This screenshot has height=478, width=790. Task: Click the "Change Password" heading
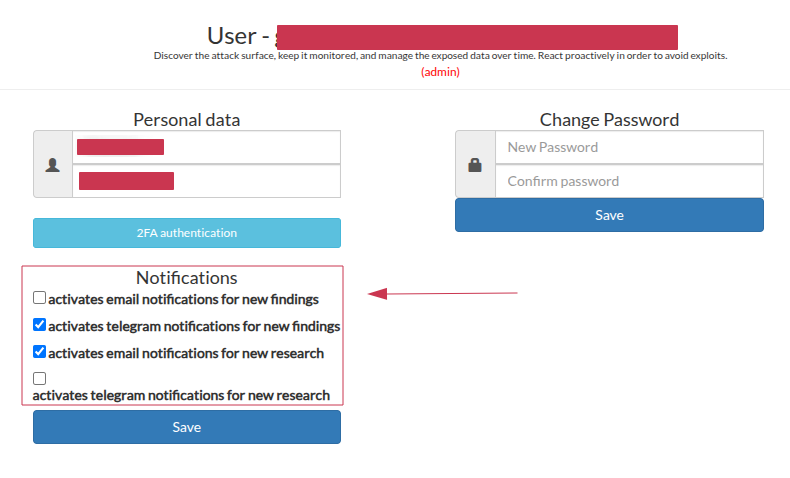(x=609, y=120)
